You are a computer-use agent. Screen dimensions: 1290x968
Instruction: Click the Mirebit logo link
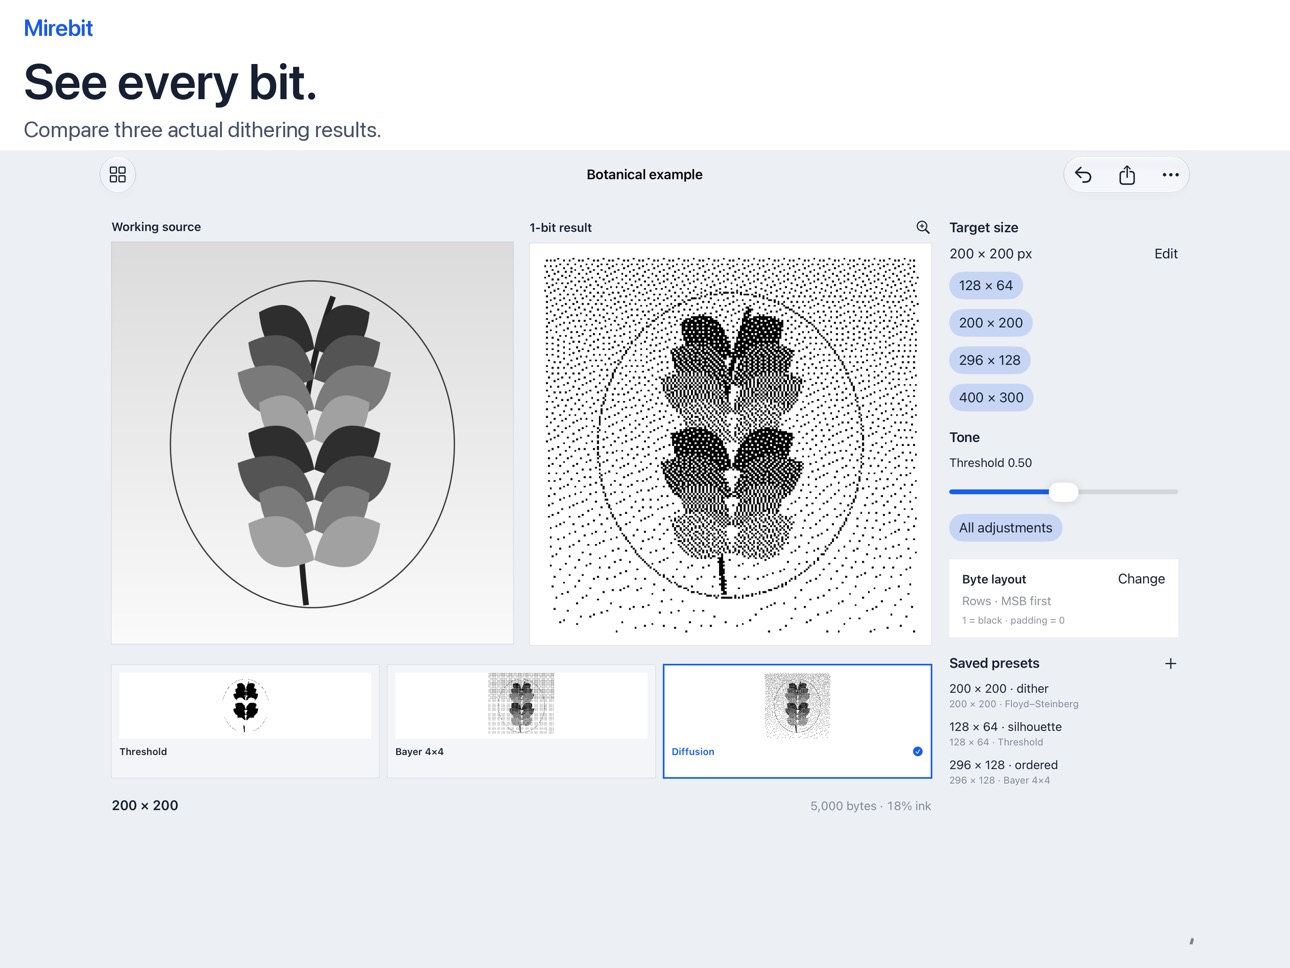tap(58, 28)
